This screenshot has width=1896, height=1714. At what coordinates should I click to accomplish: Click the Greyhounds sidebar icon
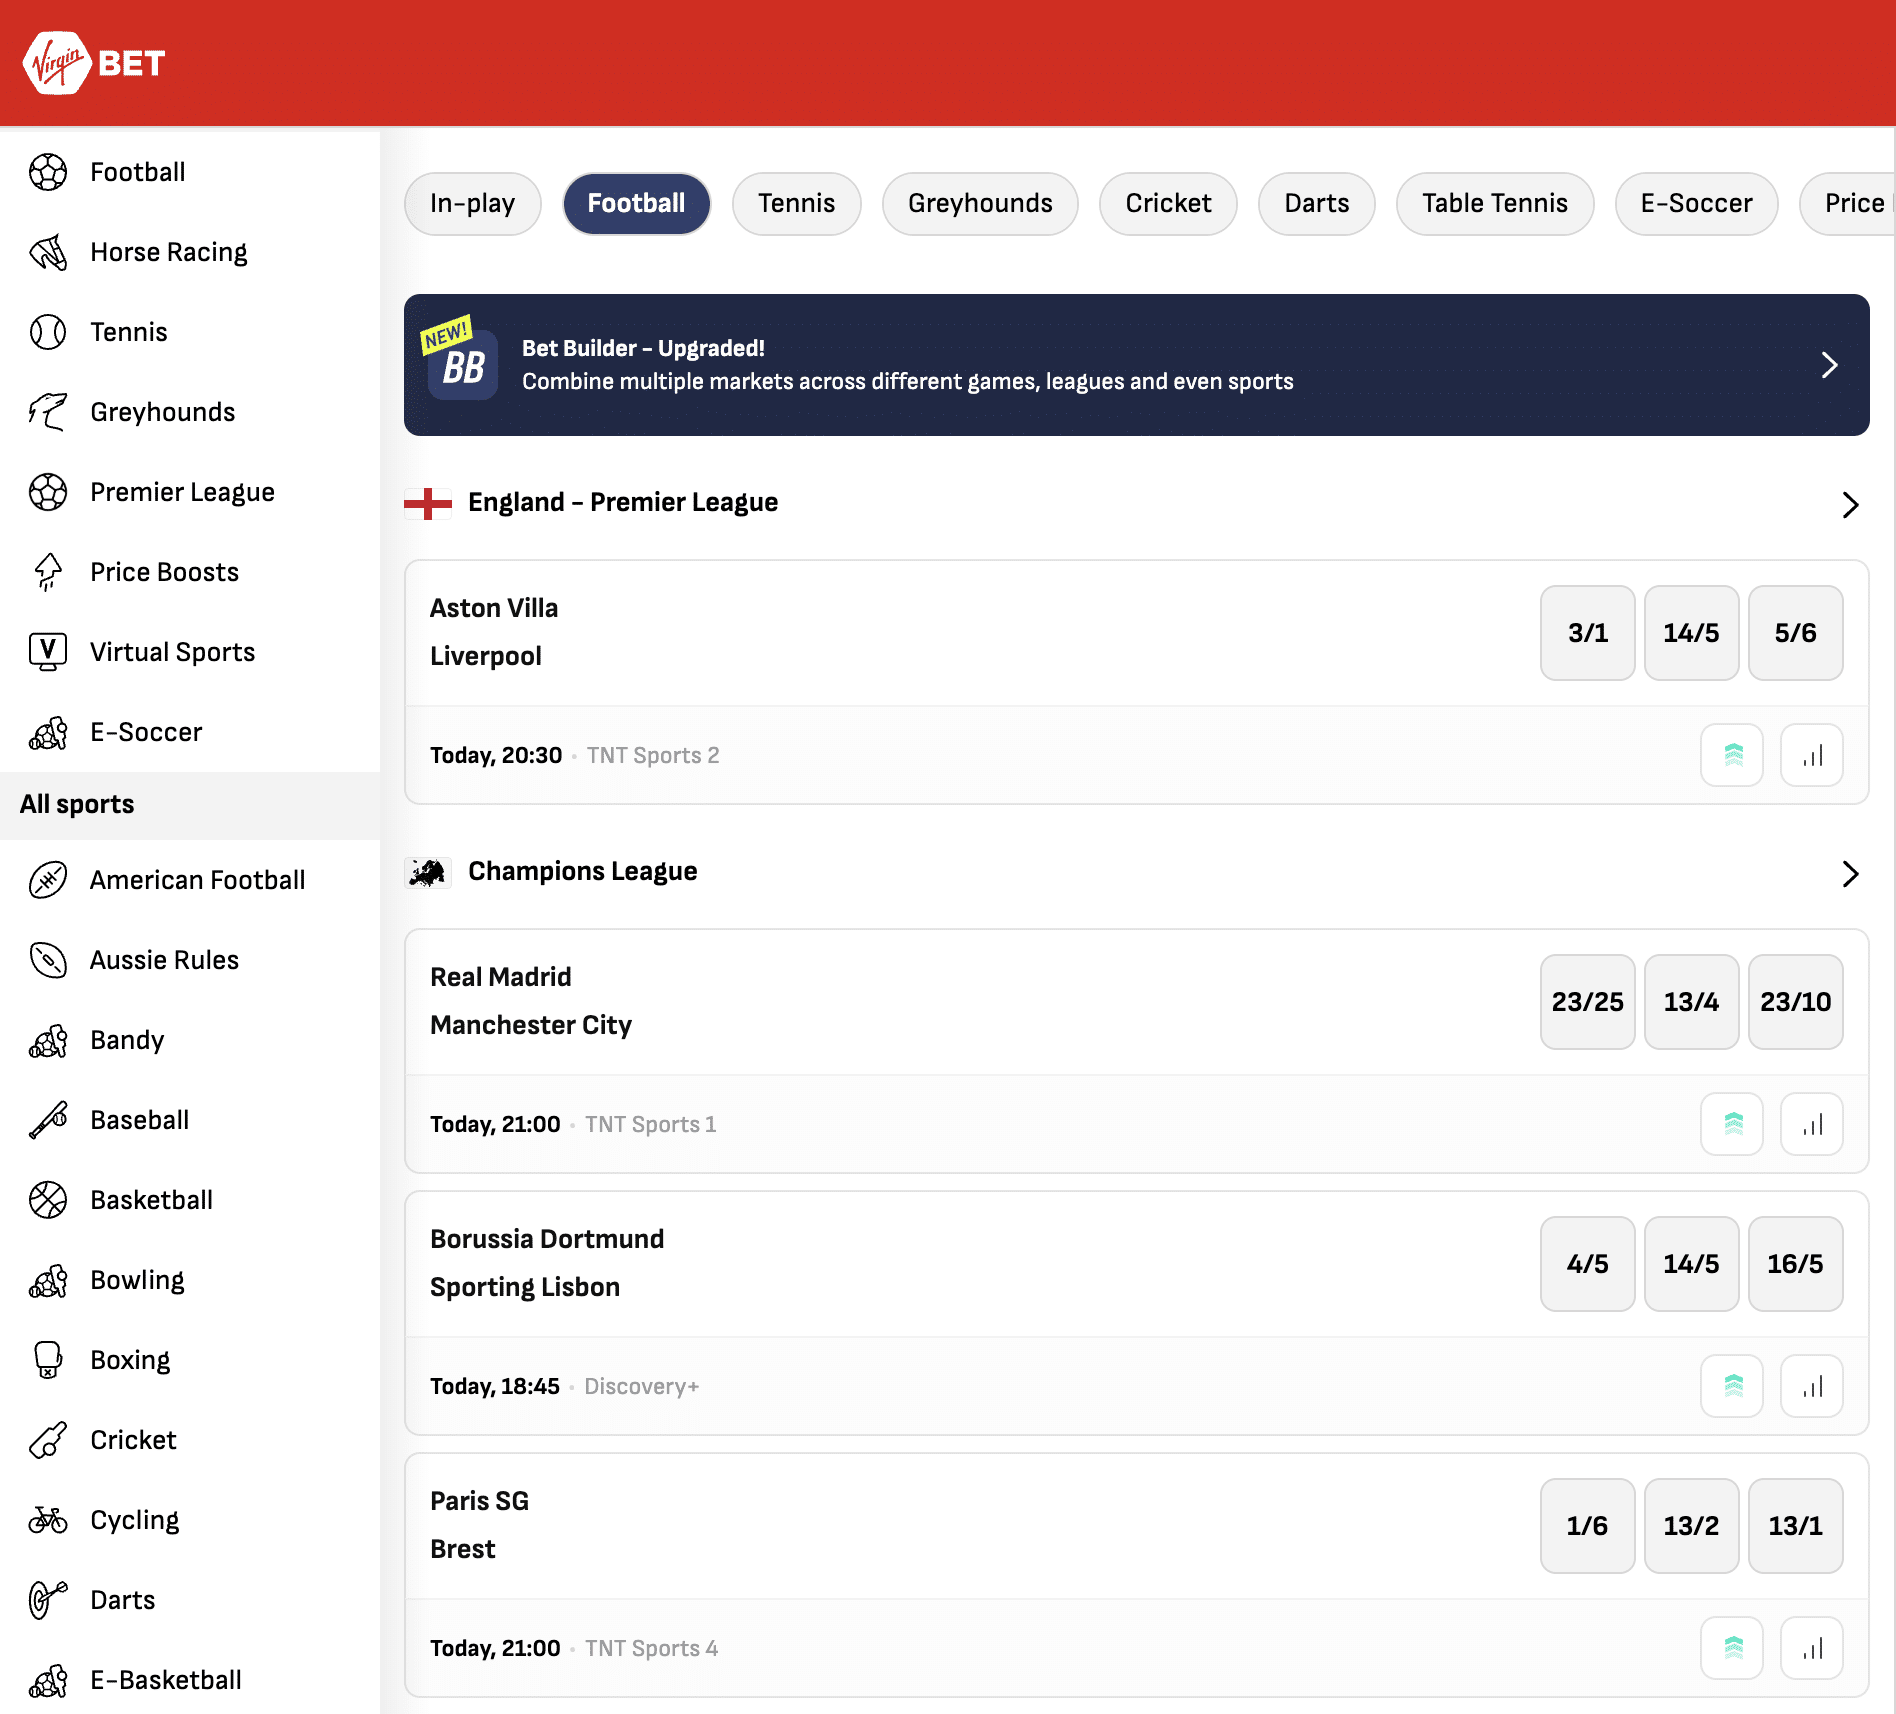(x=46, y=411)
